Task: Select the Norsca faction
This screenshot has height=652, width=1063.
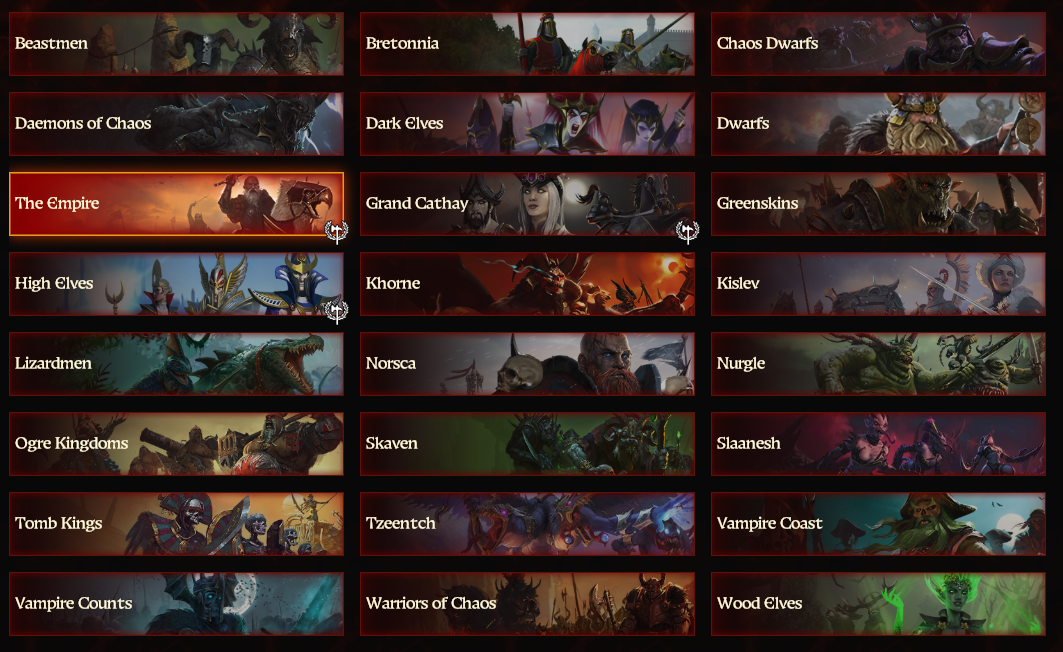Action: (x=527, y=364)
